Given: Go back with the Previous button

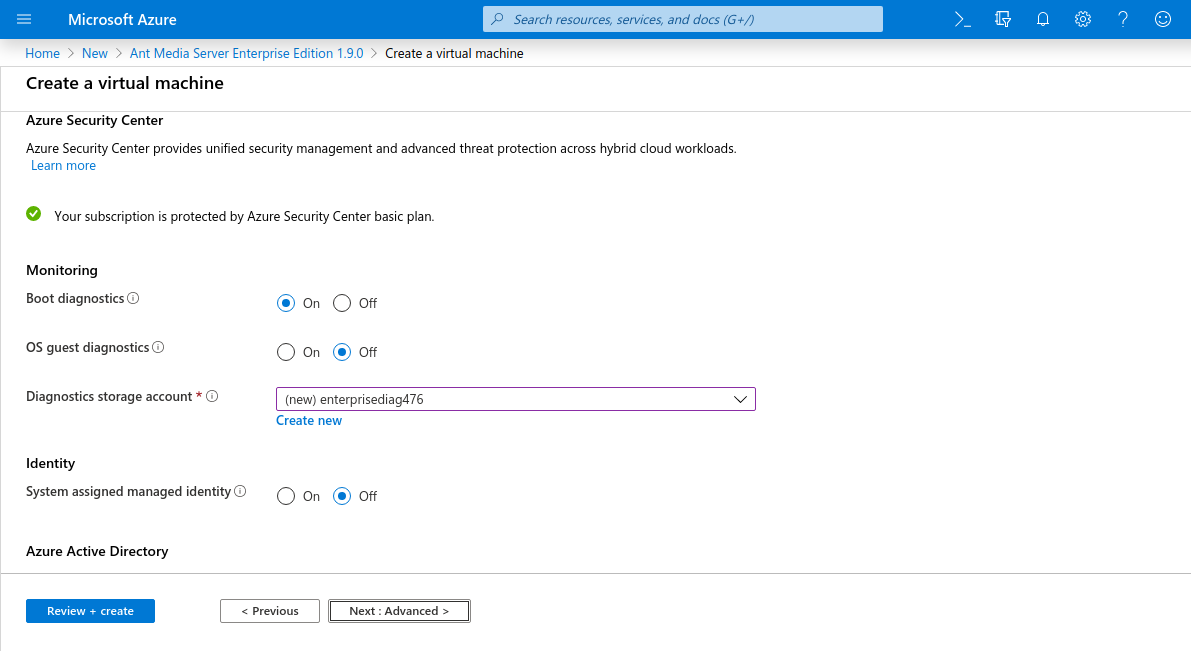Looking at the screenshot, I should tap(270, 611).
